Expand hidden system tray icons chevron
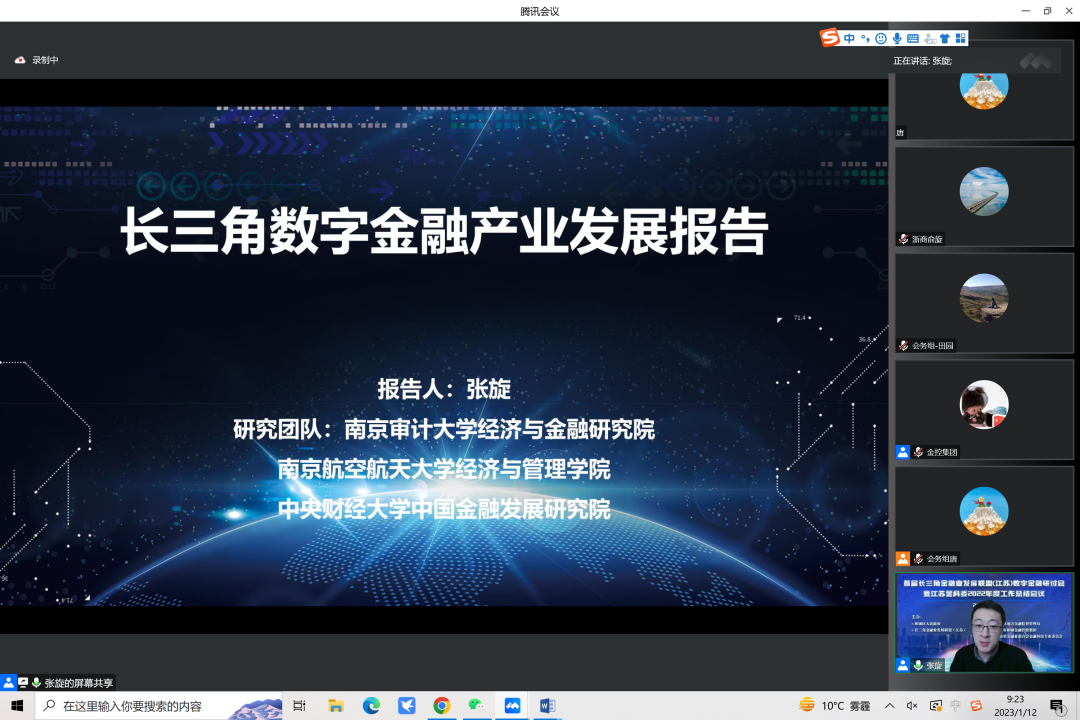The image size is (1080, 720). (890, 706)
